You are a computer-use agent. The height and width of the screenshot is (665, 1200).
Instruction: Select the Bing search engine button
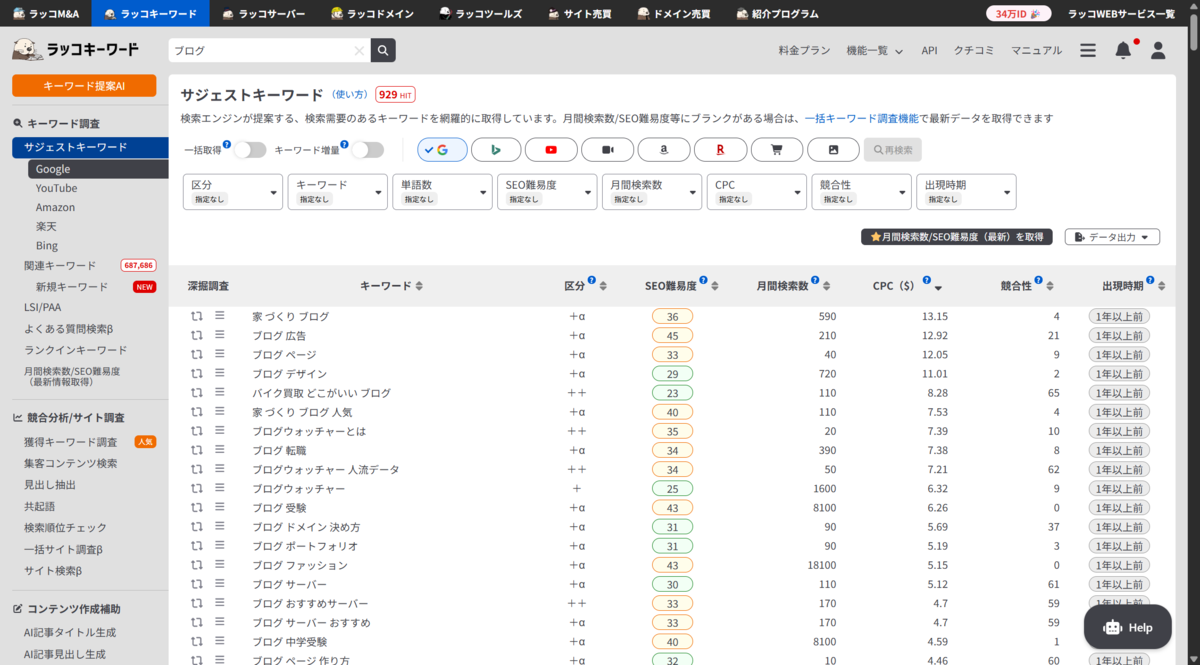tap(496, 150)
